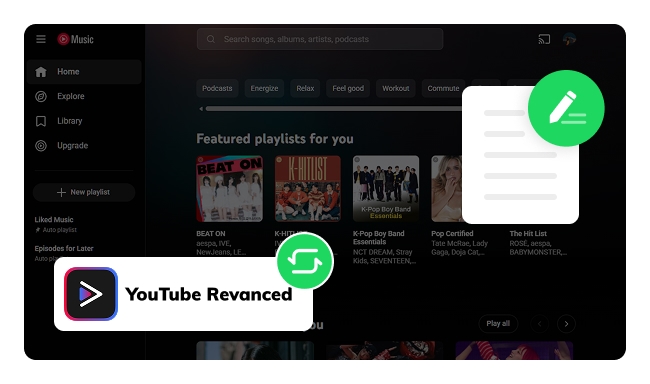Click the Pop Certified title
Viewport: 650px width, 384px height.
point(452,233)
